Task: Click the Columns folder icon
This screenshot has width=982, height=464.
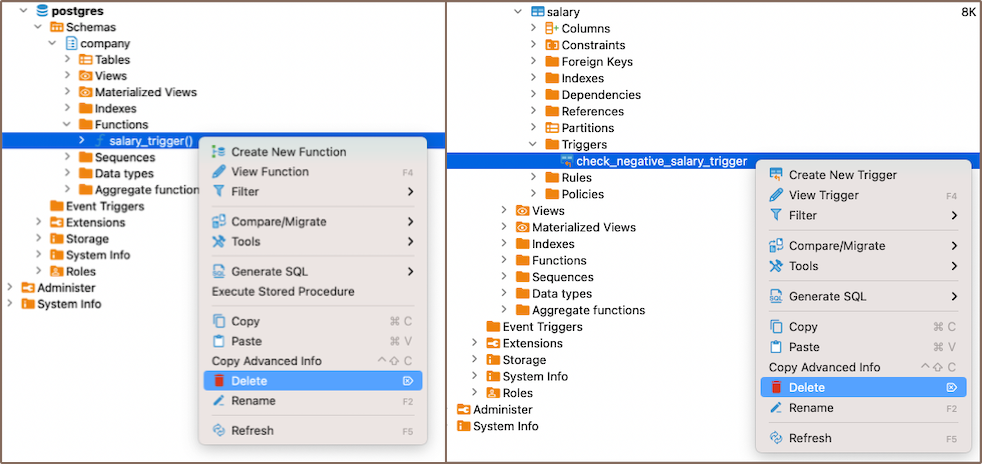Action: (x=552, y=29)
